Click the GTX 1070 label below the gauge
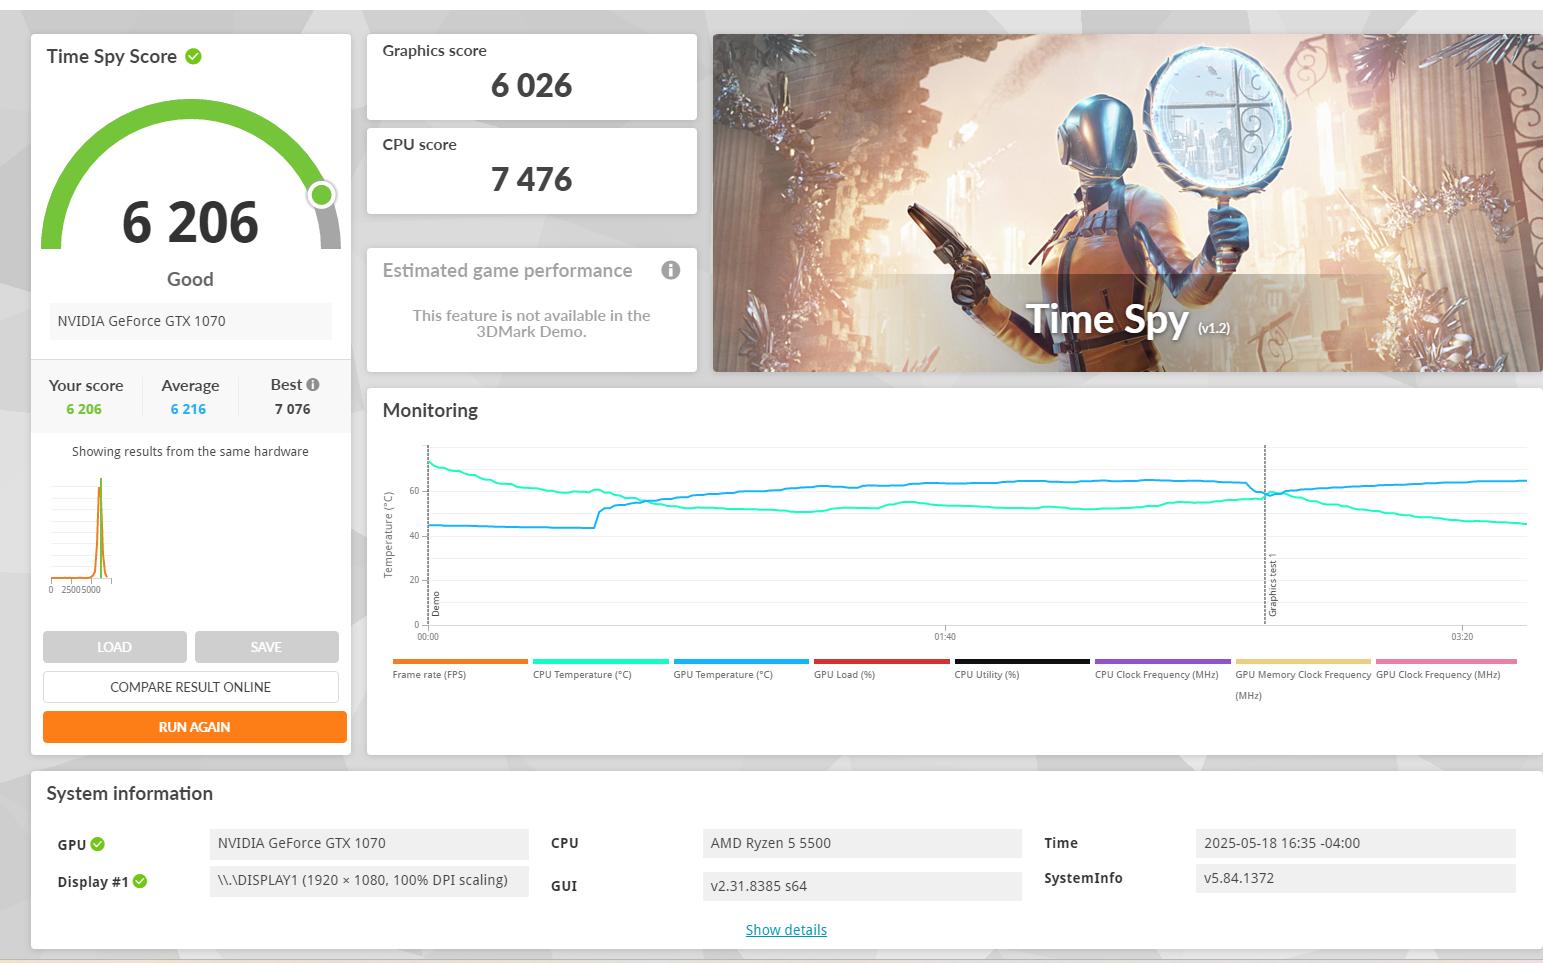 [190, 321]
